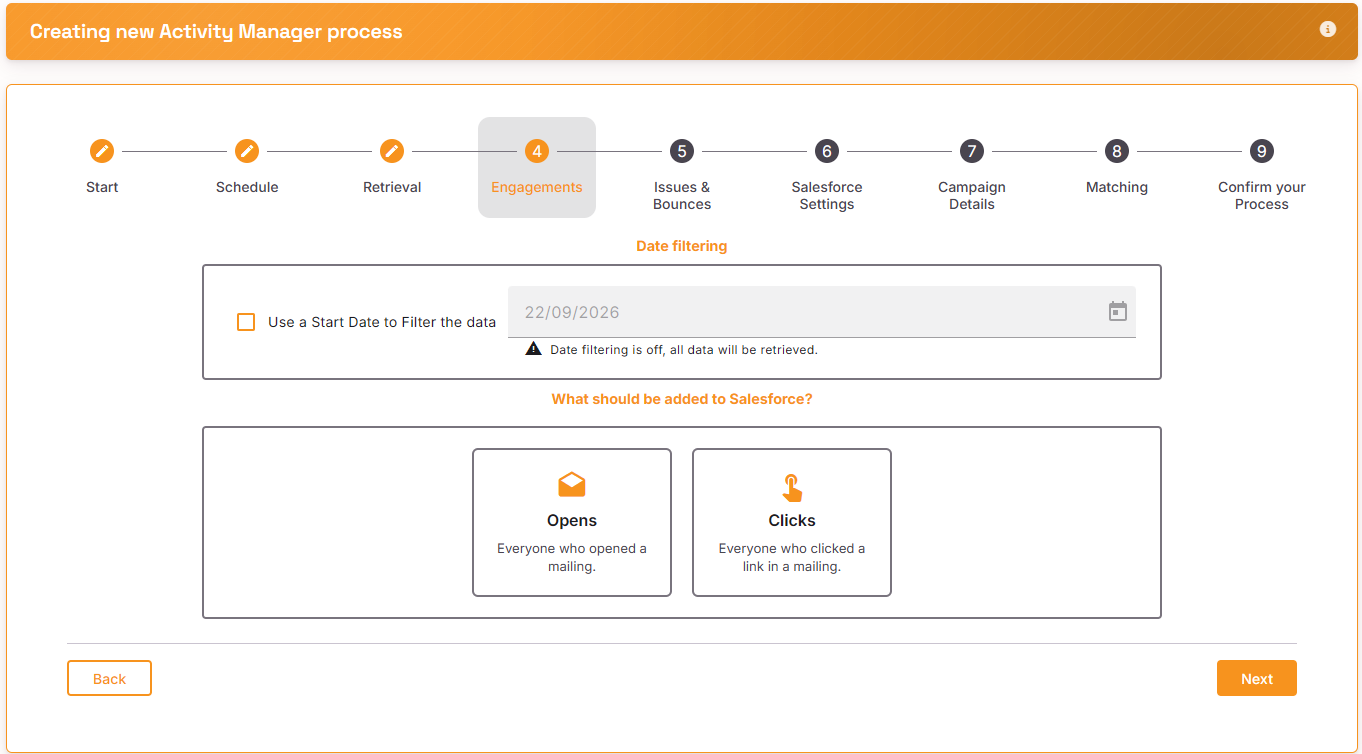Enable Use a Start Date filter checkbox
Screen dimensions: 1362x754
(x=246, y=322)
